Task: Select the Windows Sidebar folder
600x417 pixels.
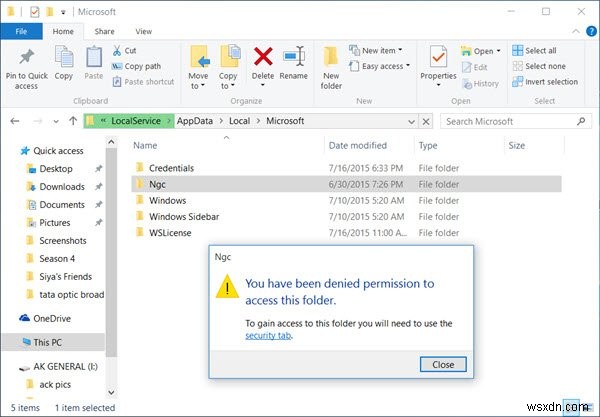Action: (x=346, y=217)
